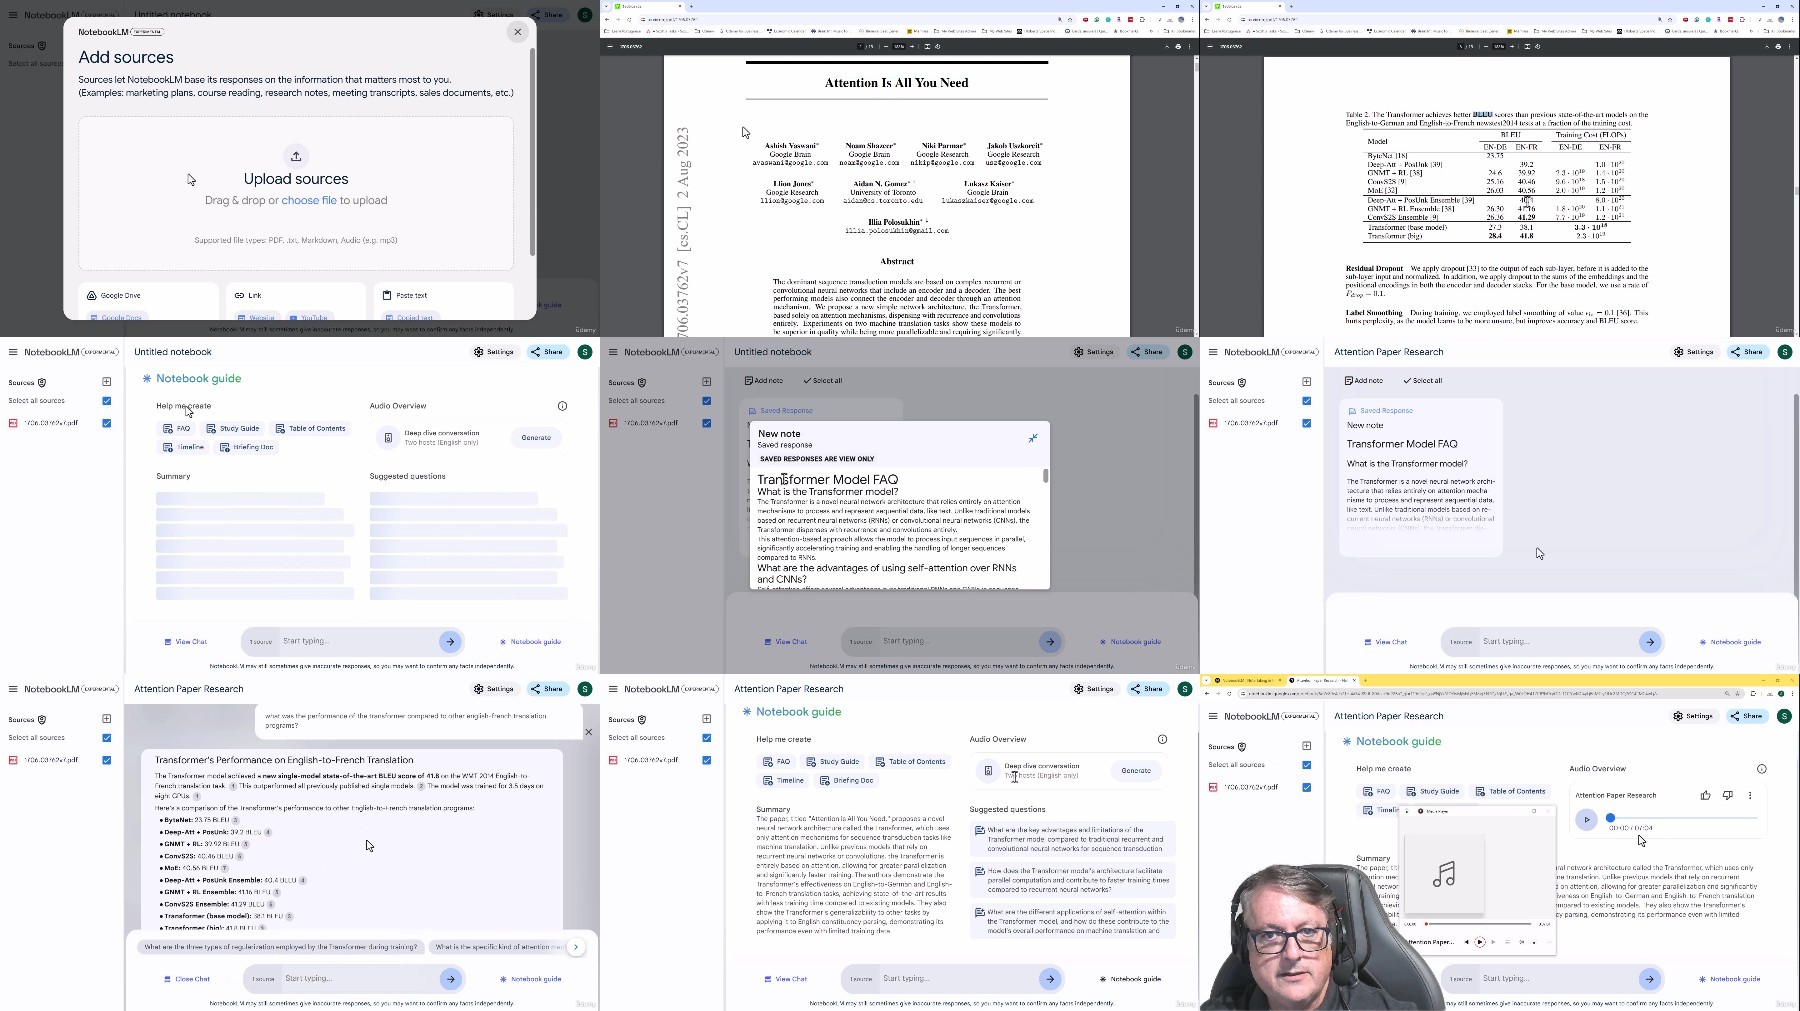The image size is (1800, 1011).
Task: Click Generate in the loading Untitled notebook panel
Action: (536, 438)
